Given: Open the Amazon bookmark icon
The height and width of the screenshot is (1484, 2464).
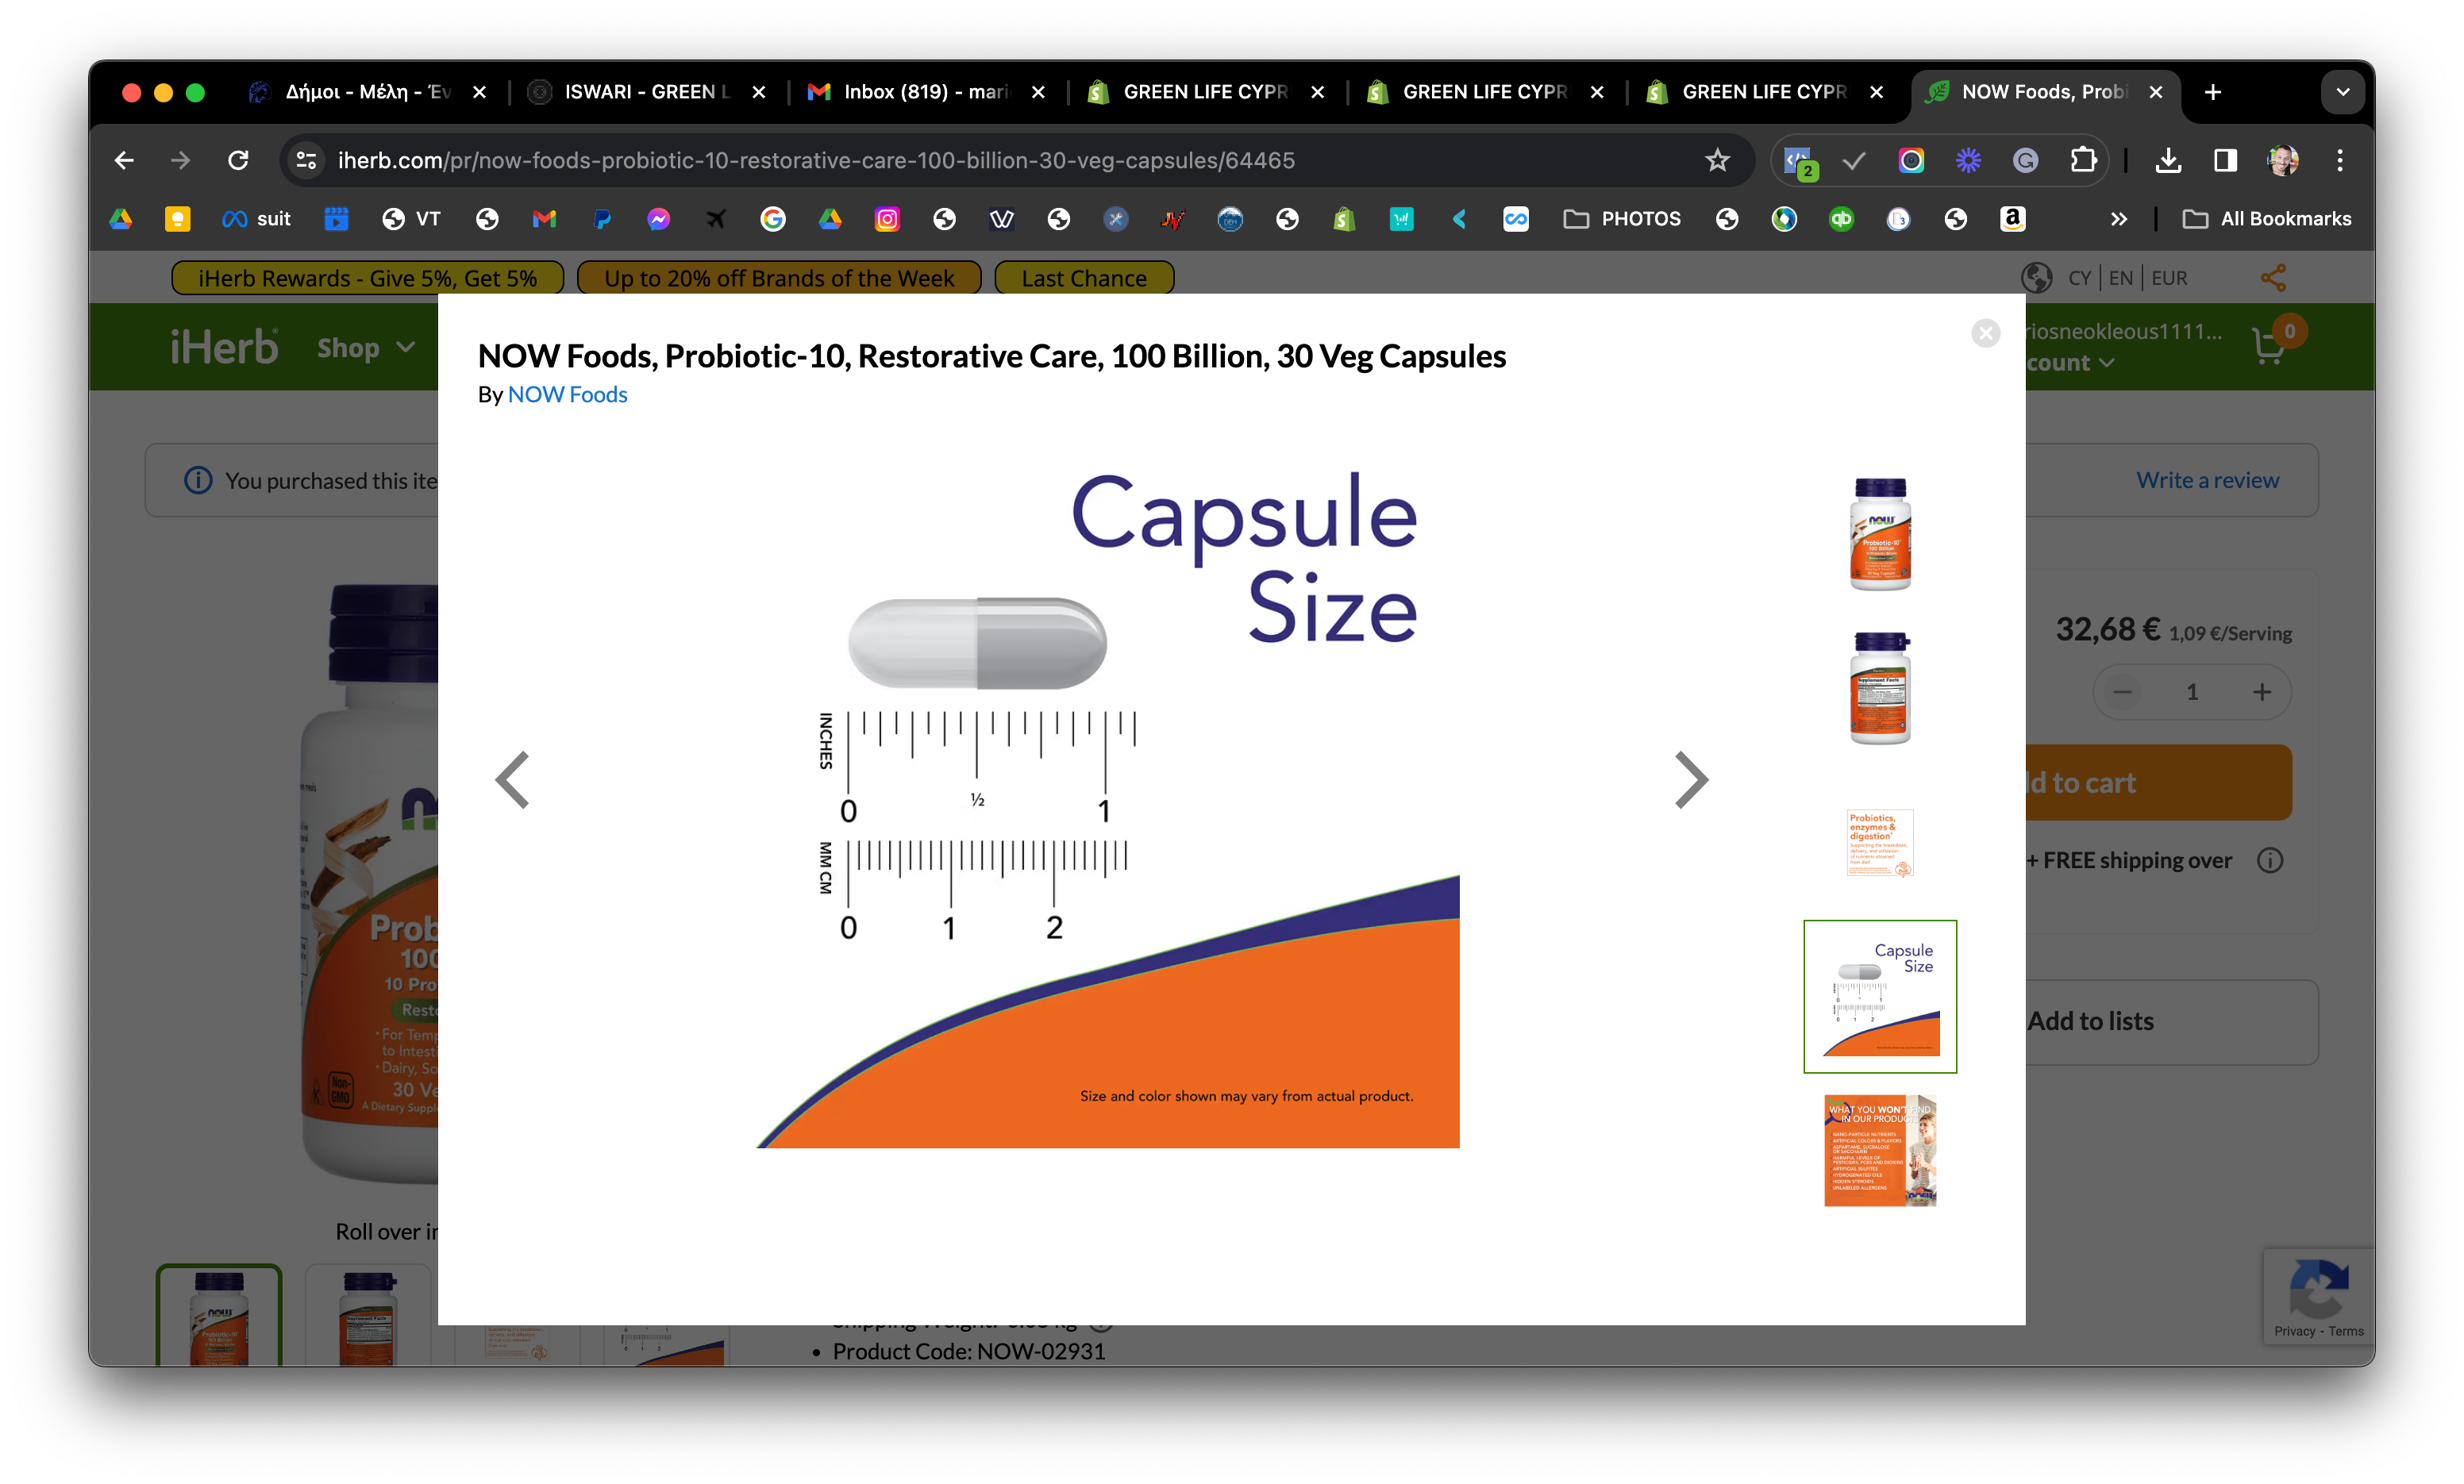Looking at the screenshot, I should pos(2013,219).
